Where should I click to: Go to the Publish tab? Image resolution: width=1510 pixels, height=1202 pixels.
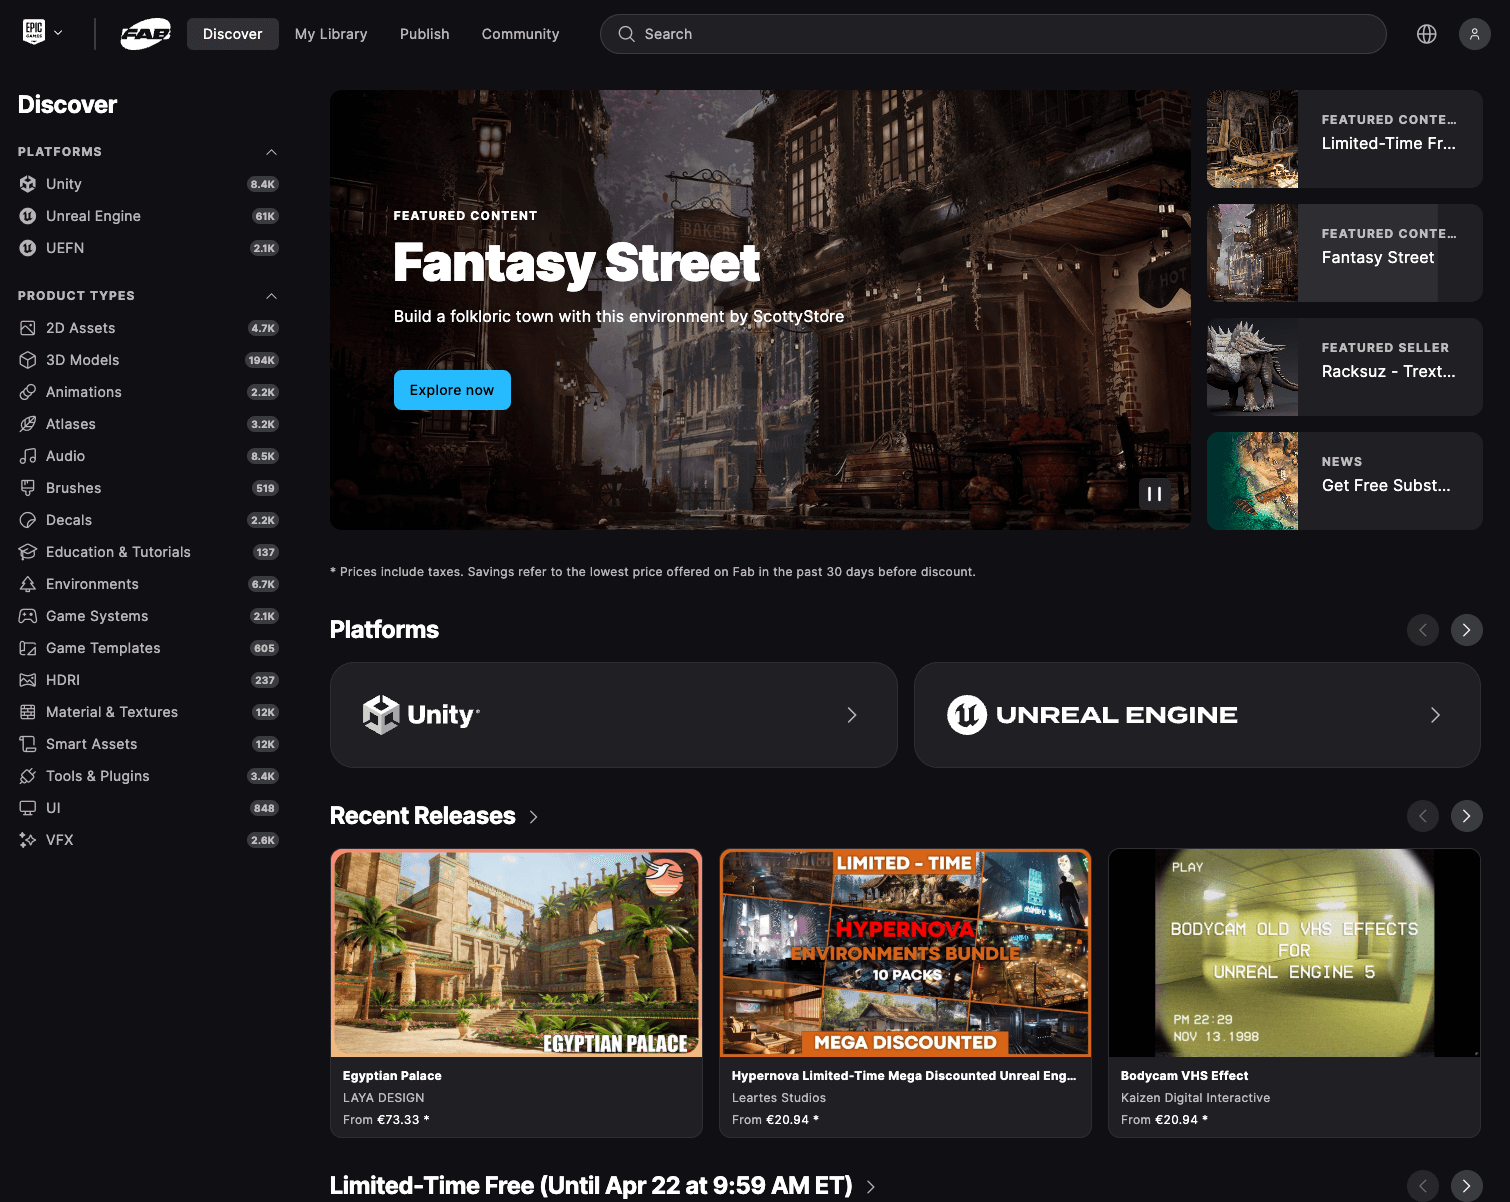point(425,34)
